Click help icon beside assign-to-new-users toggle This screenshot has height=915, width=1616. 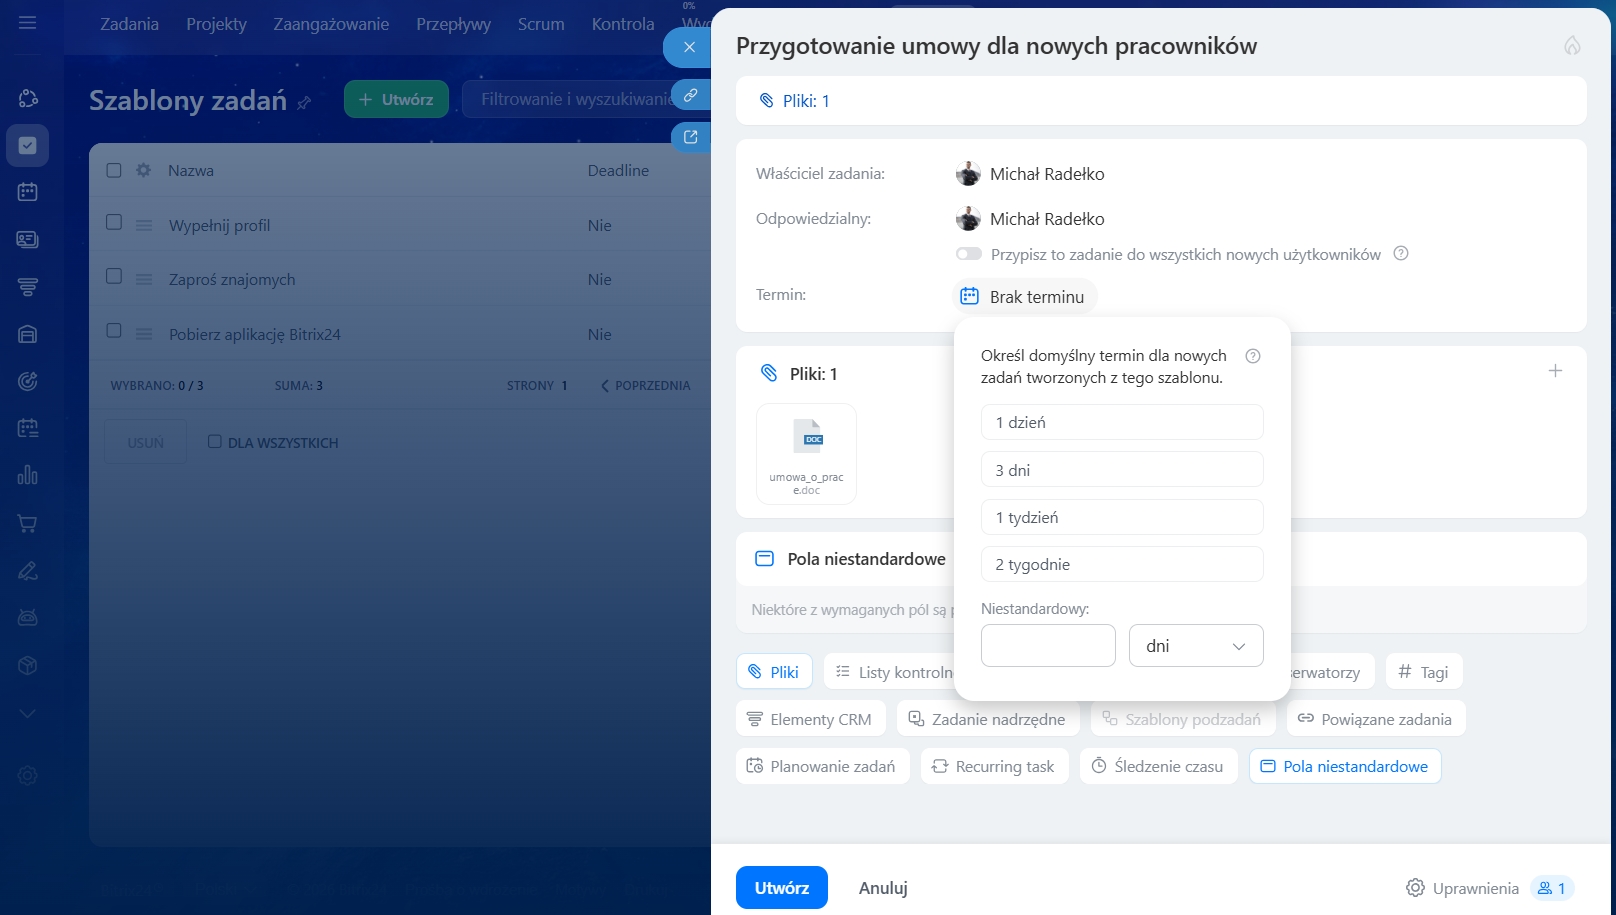(x=1401, y=254)
